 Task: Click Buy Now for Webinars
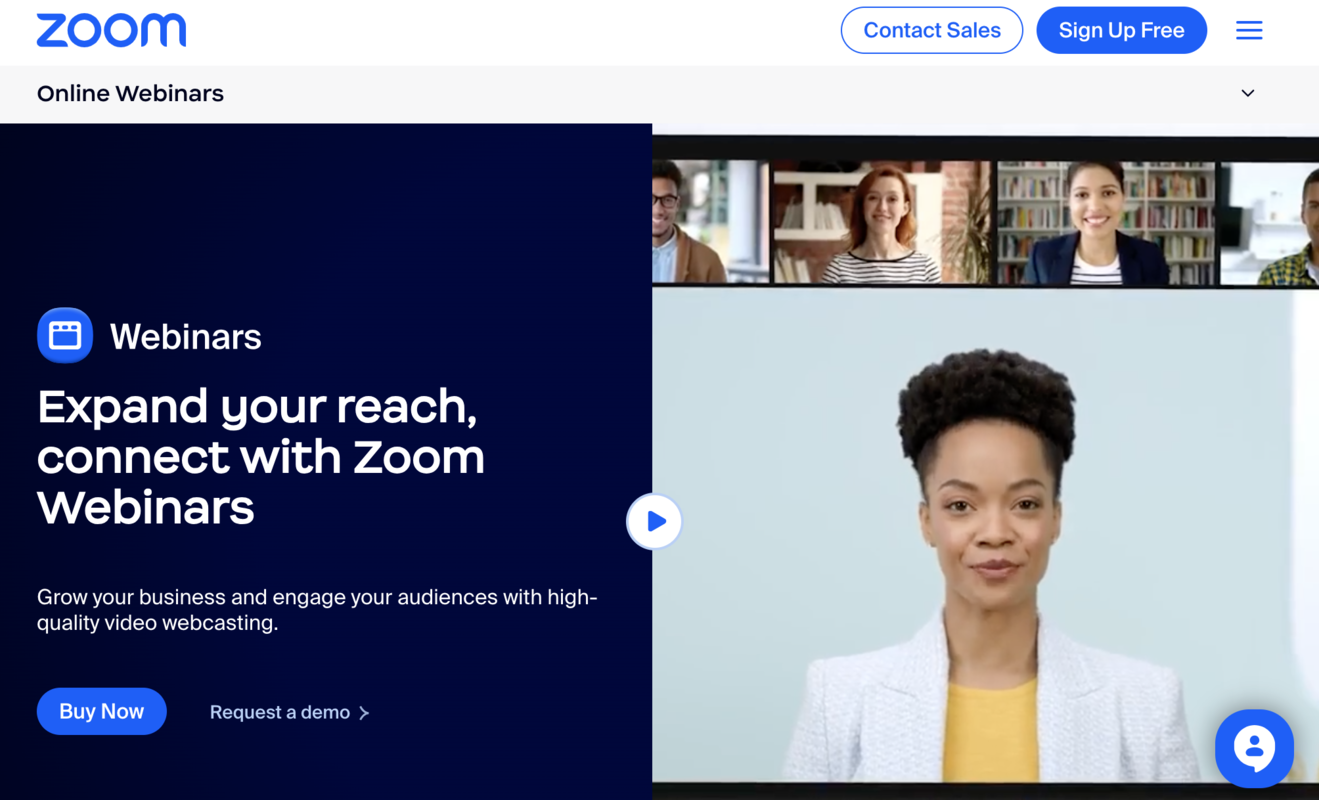[x=101, y=711]
